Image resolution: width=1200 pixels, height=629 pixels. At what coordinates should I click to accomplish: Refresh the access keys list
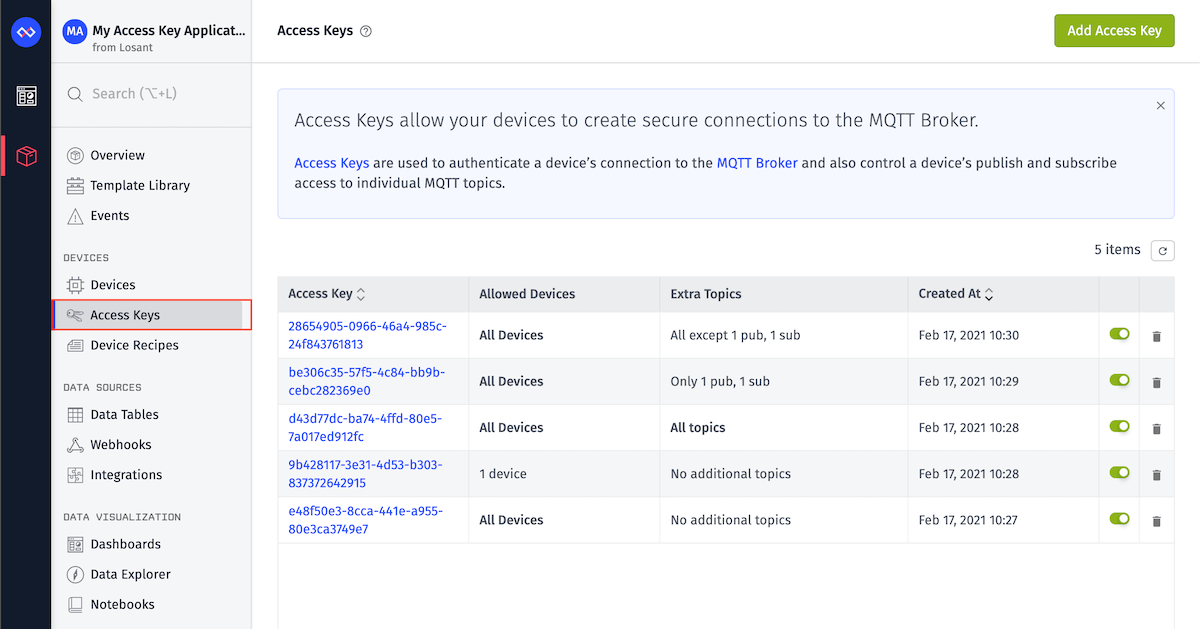click(1162, 251)
